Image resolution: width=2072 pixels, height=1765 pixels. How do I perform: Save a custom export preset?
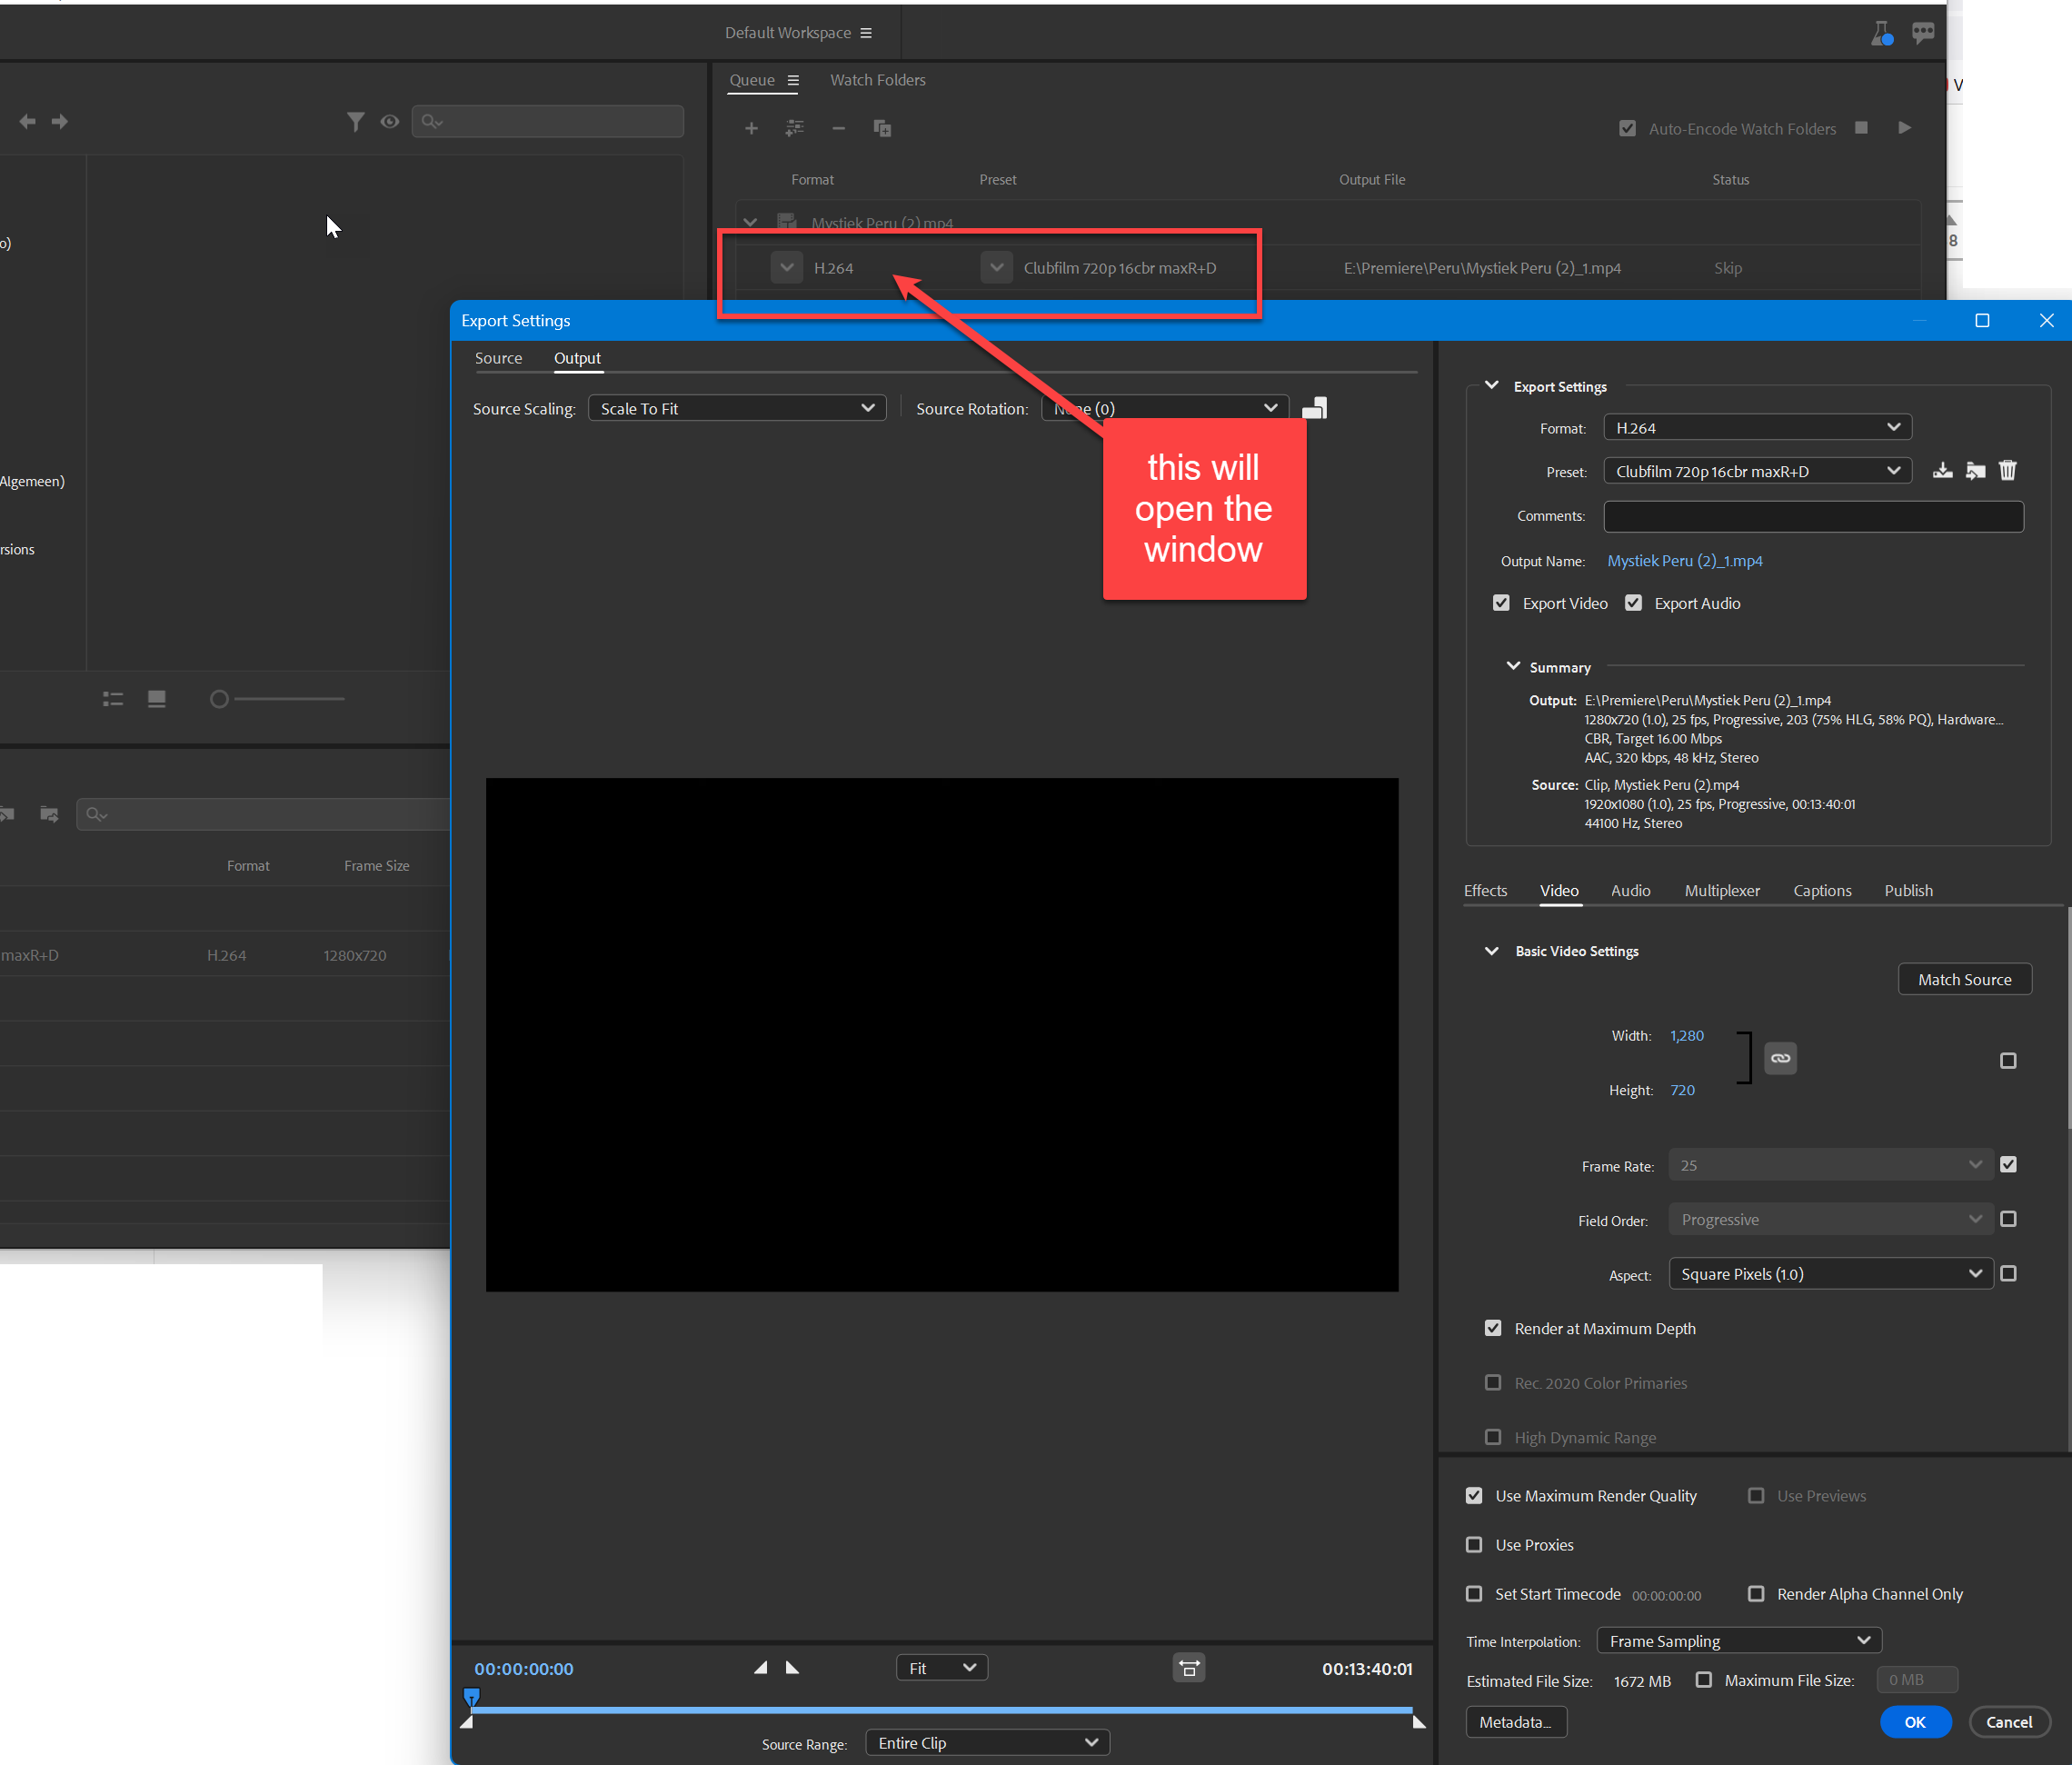click(x=1943, y=470)
